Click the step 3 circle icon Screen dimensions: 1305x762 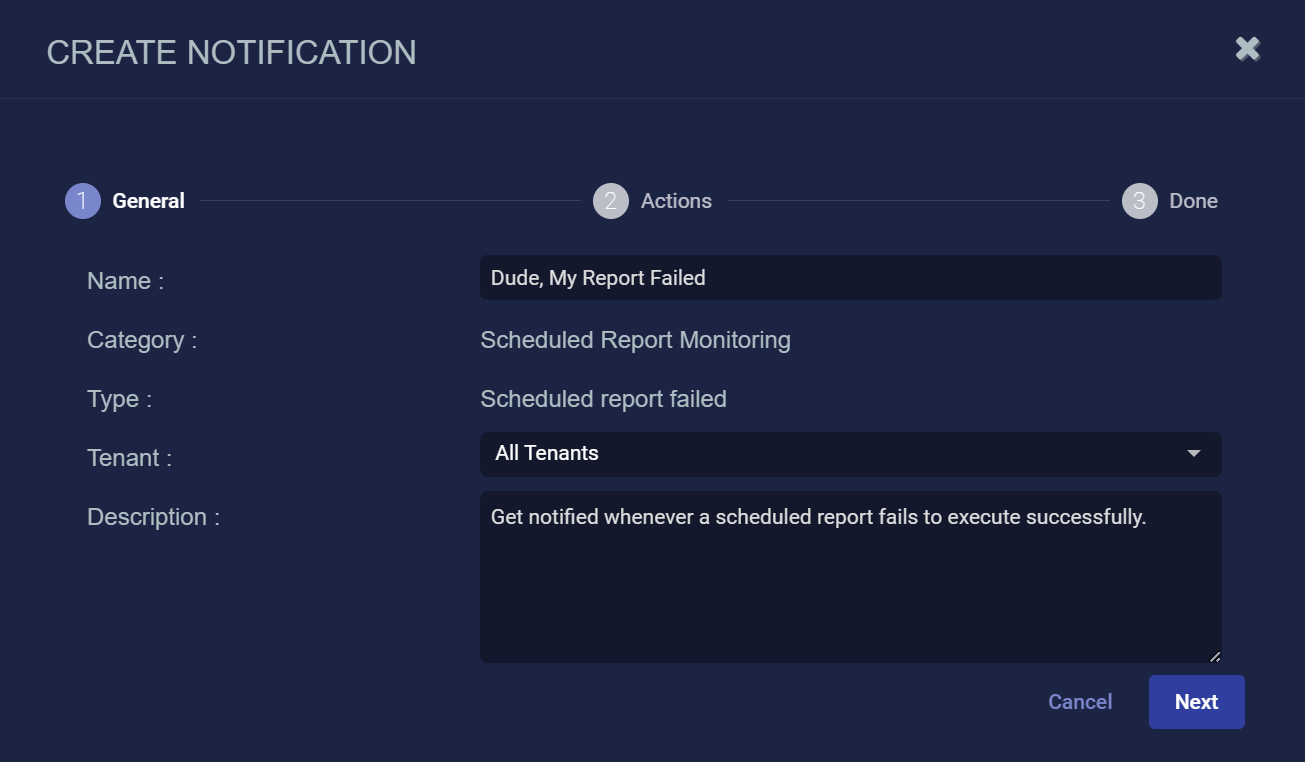pyautogui.click(x=1139, y=201)
